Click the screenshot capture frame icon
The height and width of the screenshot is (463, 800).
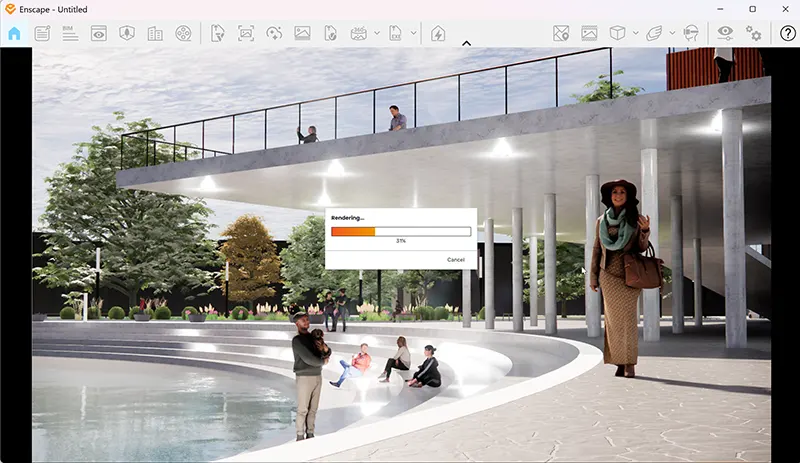246,33
